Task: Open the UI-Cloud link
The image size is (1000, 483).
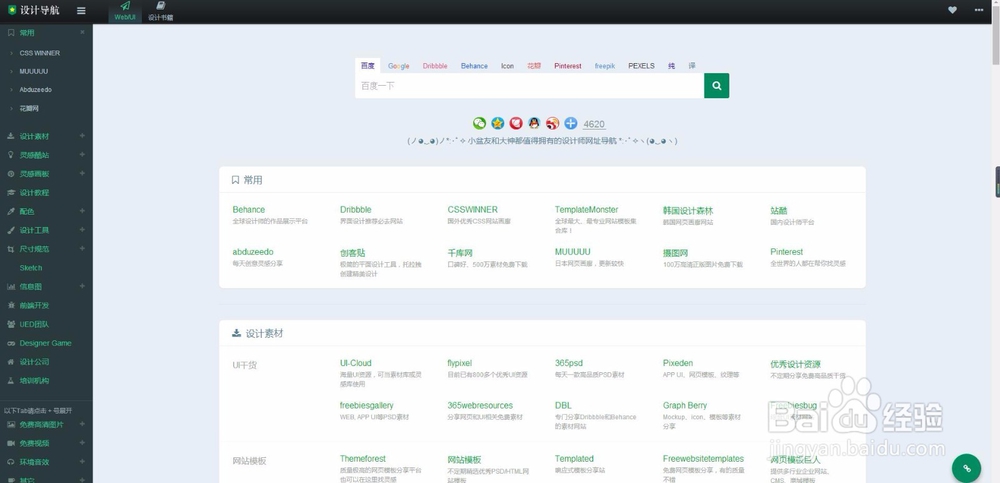Action: [x=356, y=363]
